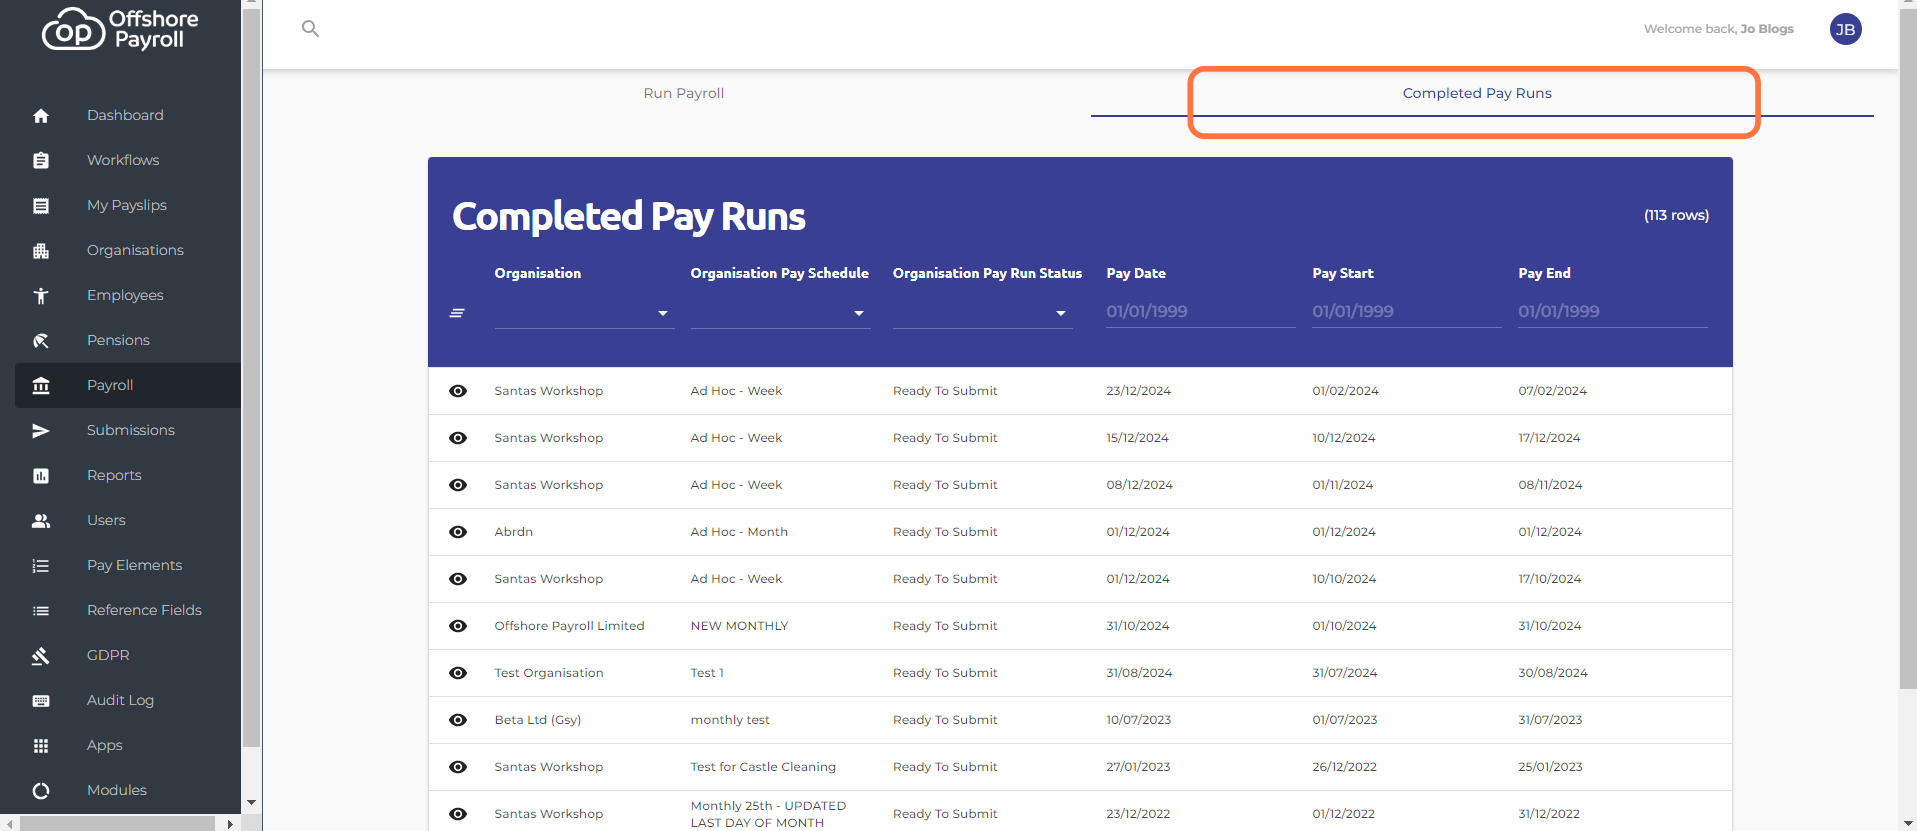Screen dimensions: 1917x831
Task: Click the table filter lines icon
Action: (457, 313)
